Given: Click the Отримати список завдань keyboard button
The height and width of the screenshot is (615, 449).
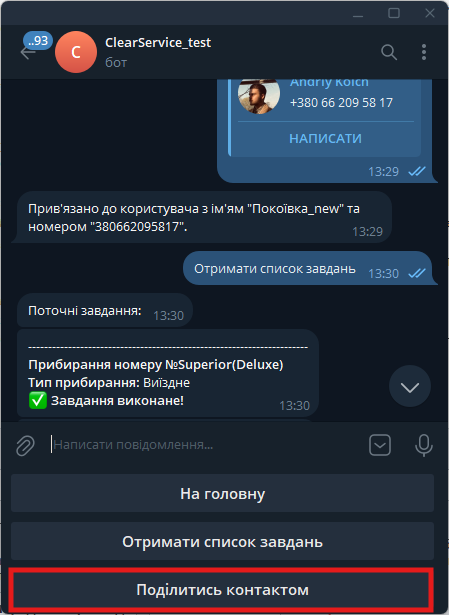Looking at the screenshot, I should 222,541.
